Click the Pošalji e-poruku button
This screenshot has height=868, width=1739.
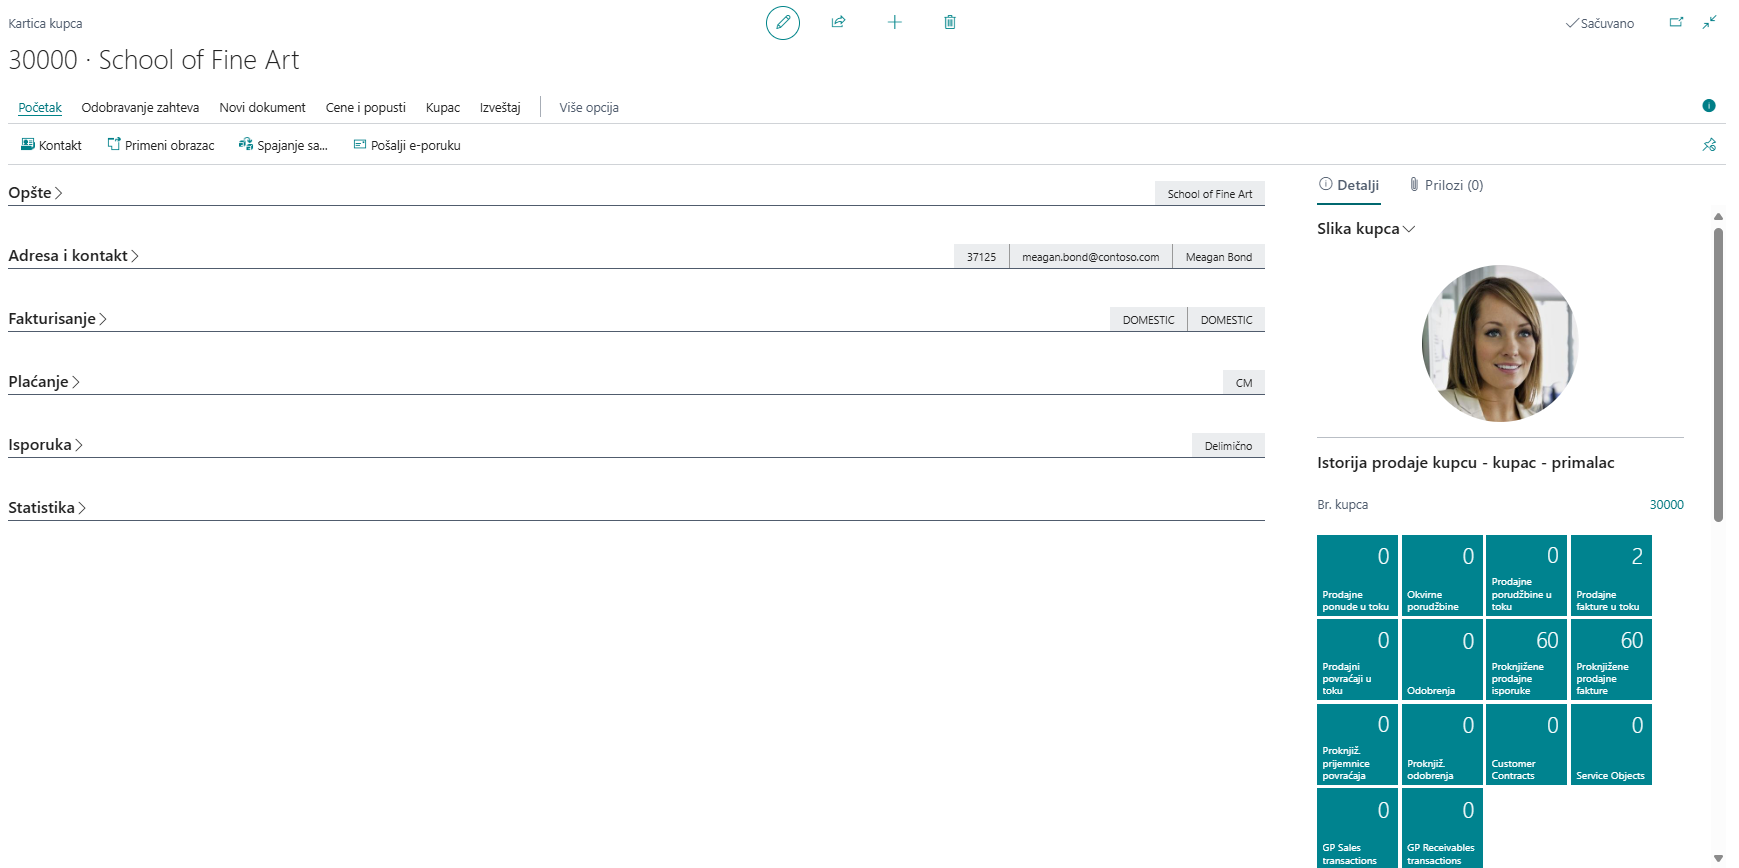(407, 146)
